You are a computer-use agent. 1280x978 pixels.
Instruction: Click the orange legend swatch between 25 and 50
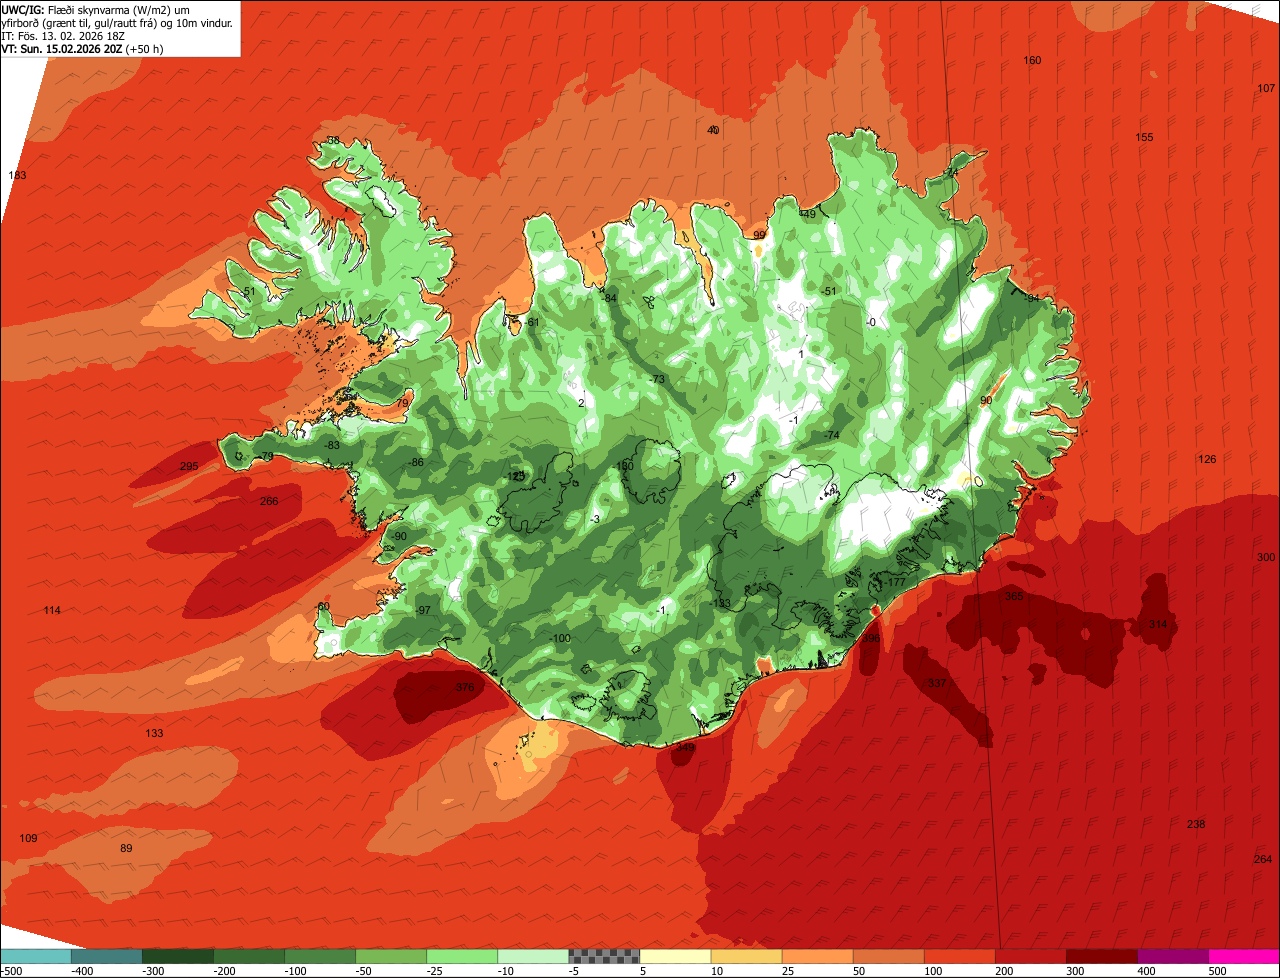click(x=817, y=956)
